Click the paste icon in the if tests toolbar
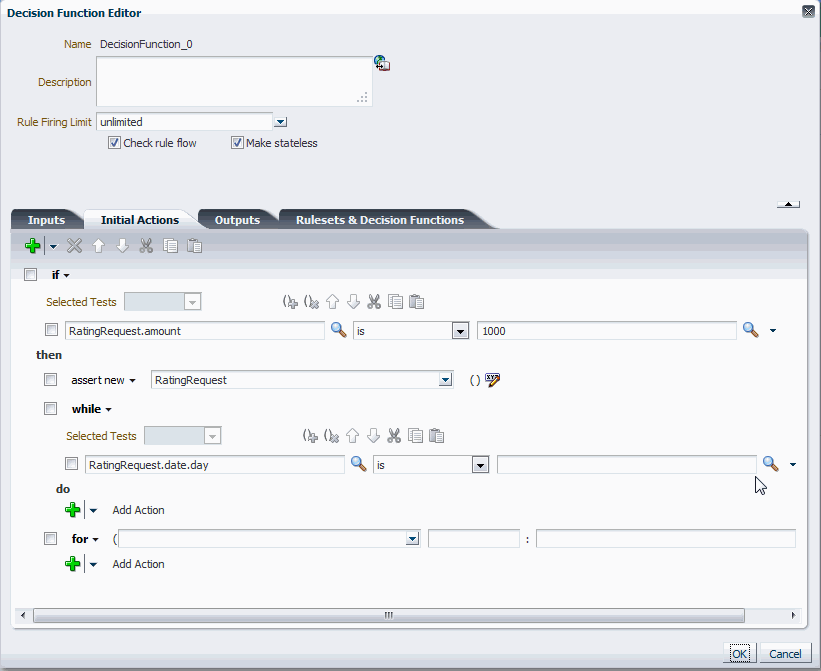The width and height of the screenshot is (821, 671). pos(416,302)
